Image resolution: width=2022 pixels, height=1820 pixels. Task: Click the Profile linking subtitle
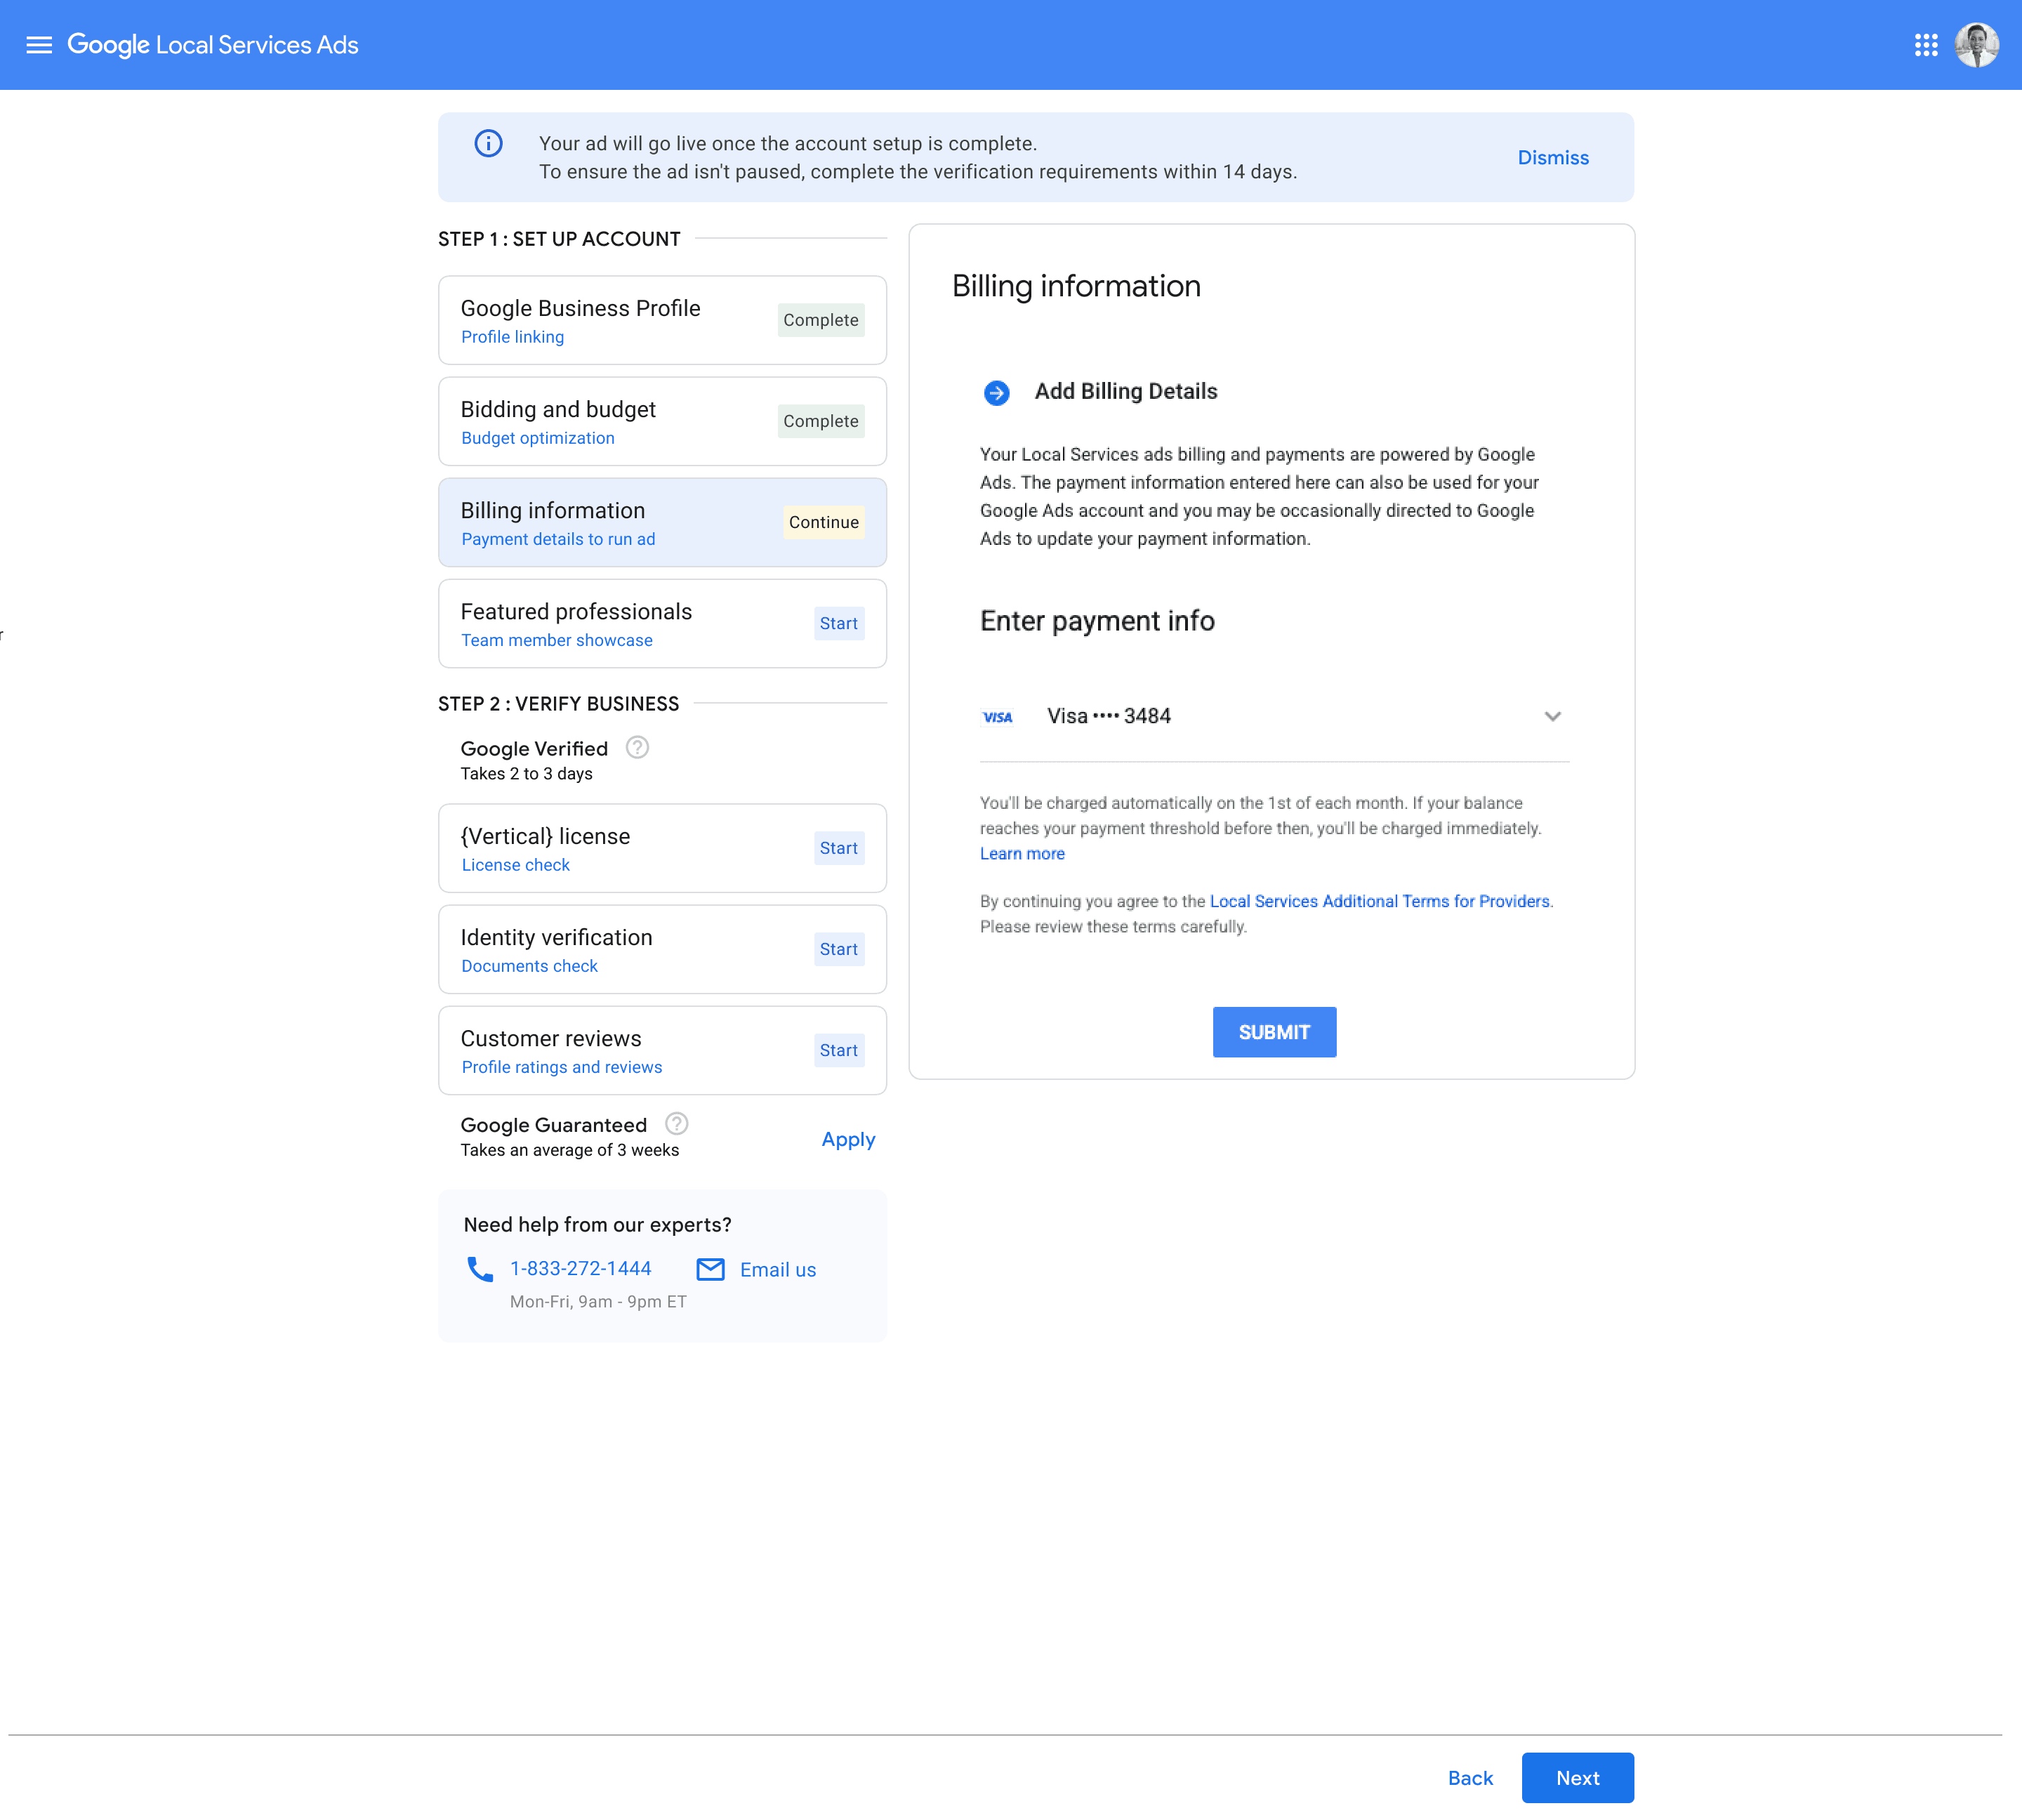[x=512, y=337]
